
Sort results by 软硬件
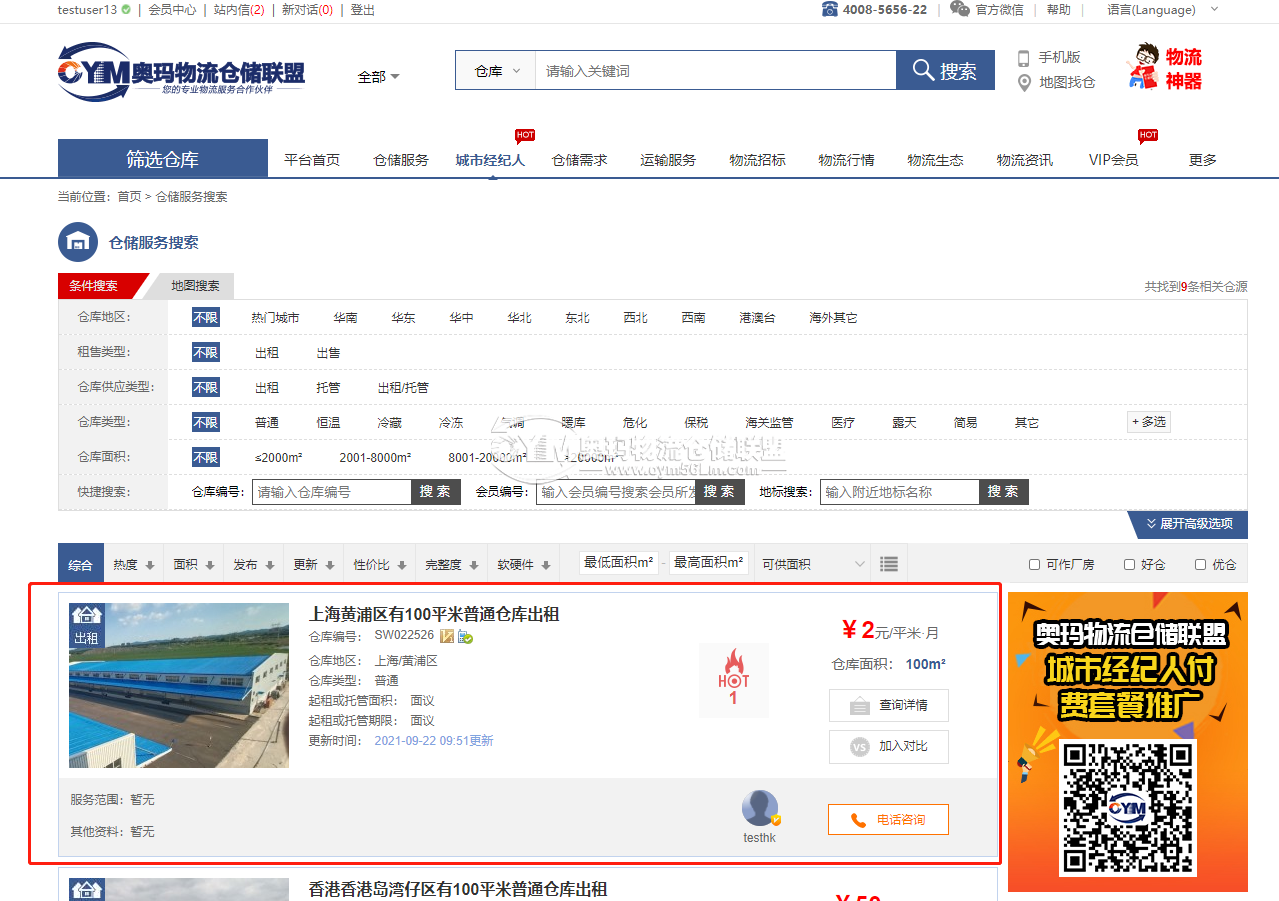click(523, 564)
